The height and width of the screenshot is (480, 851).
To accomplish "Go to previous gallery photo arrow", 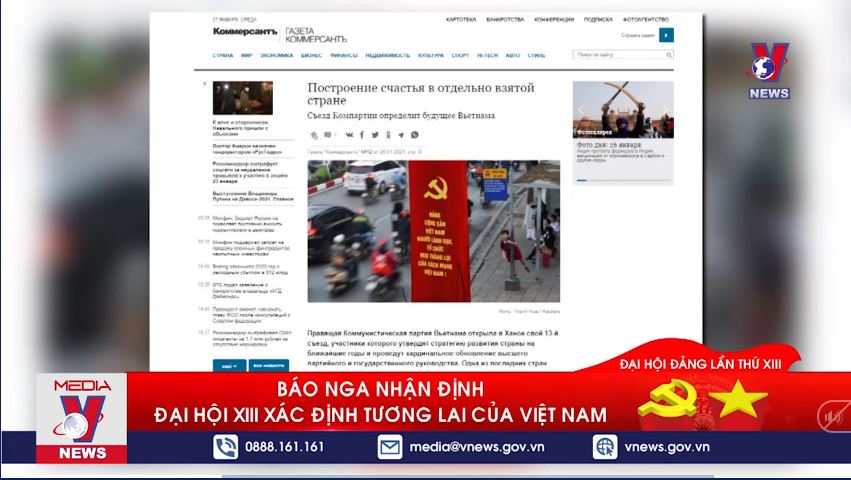I will point(580,110).
